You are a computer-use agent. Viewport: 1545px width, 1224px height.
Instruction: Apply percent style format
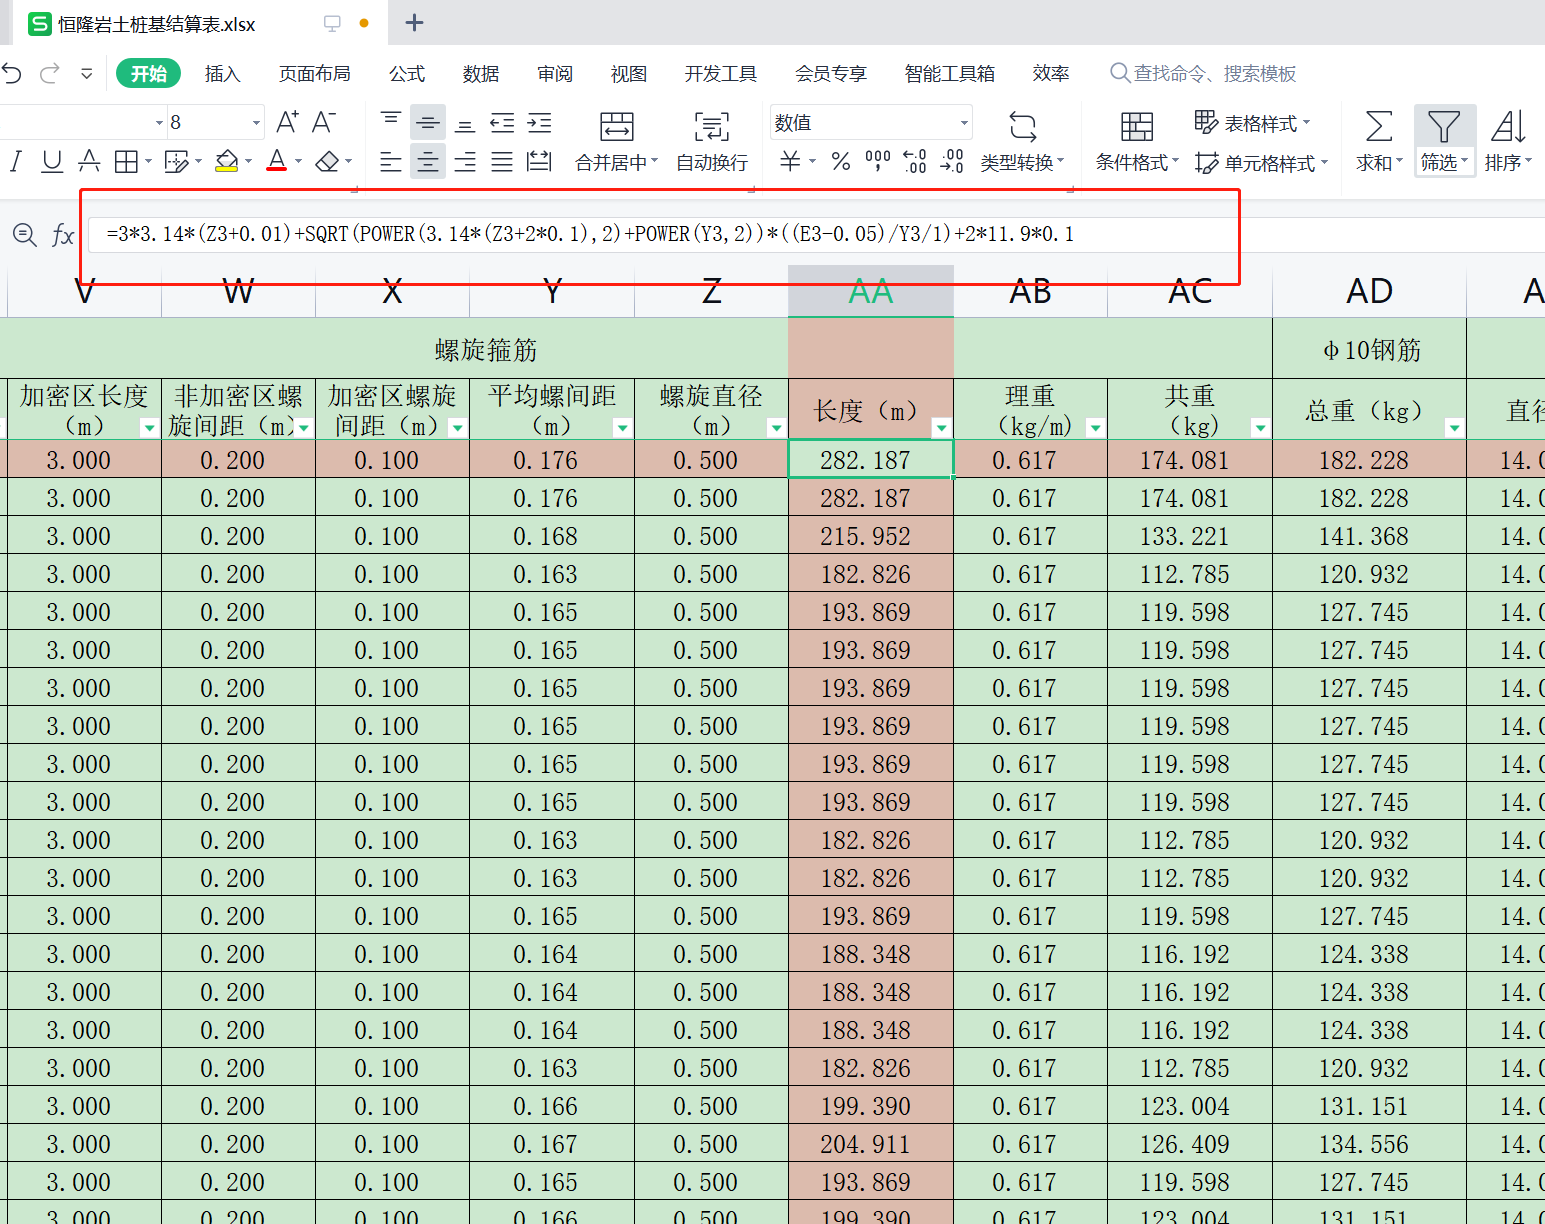tap(841, 161)
